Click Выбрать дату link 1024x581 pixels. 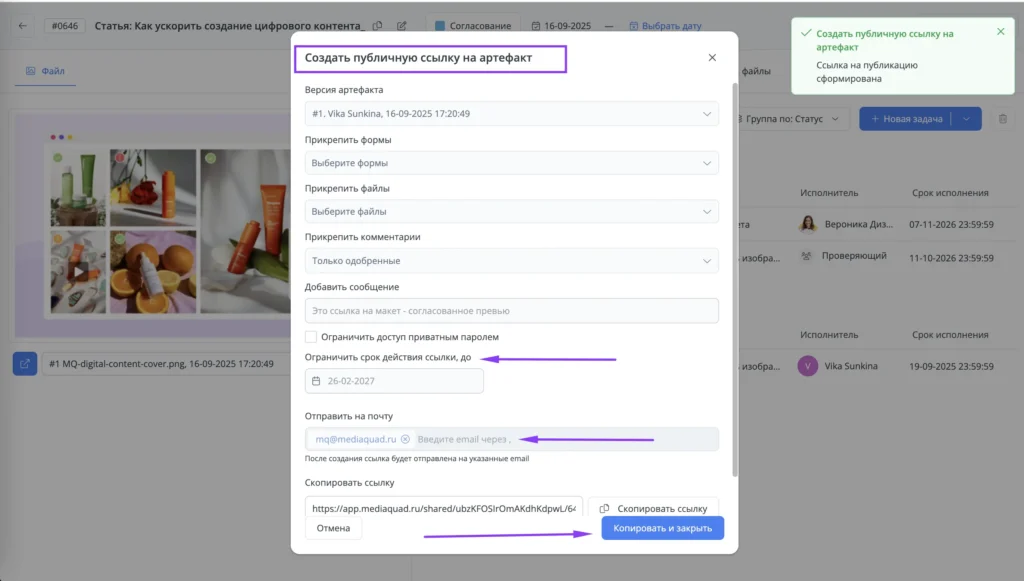[665, 25]
